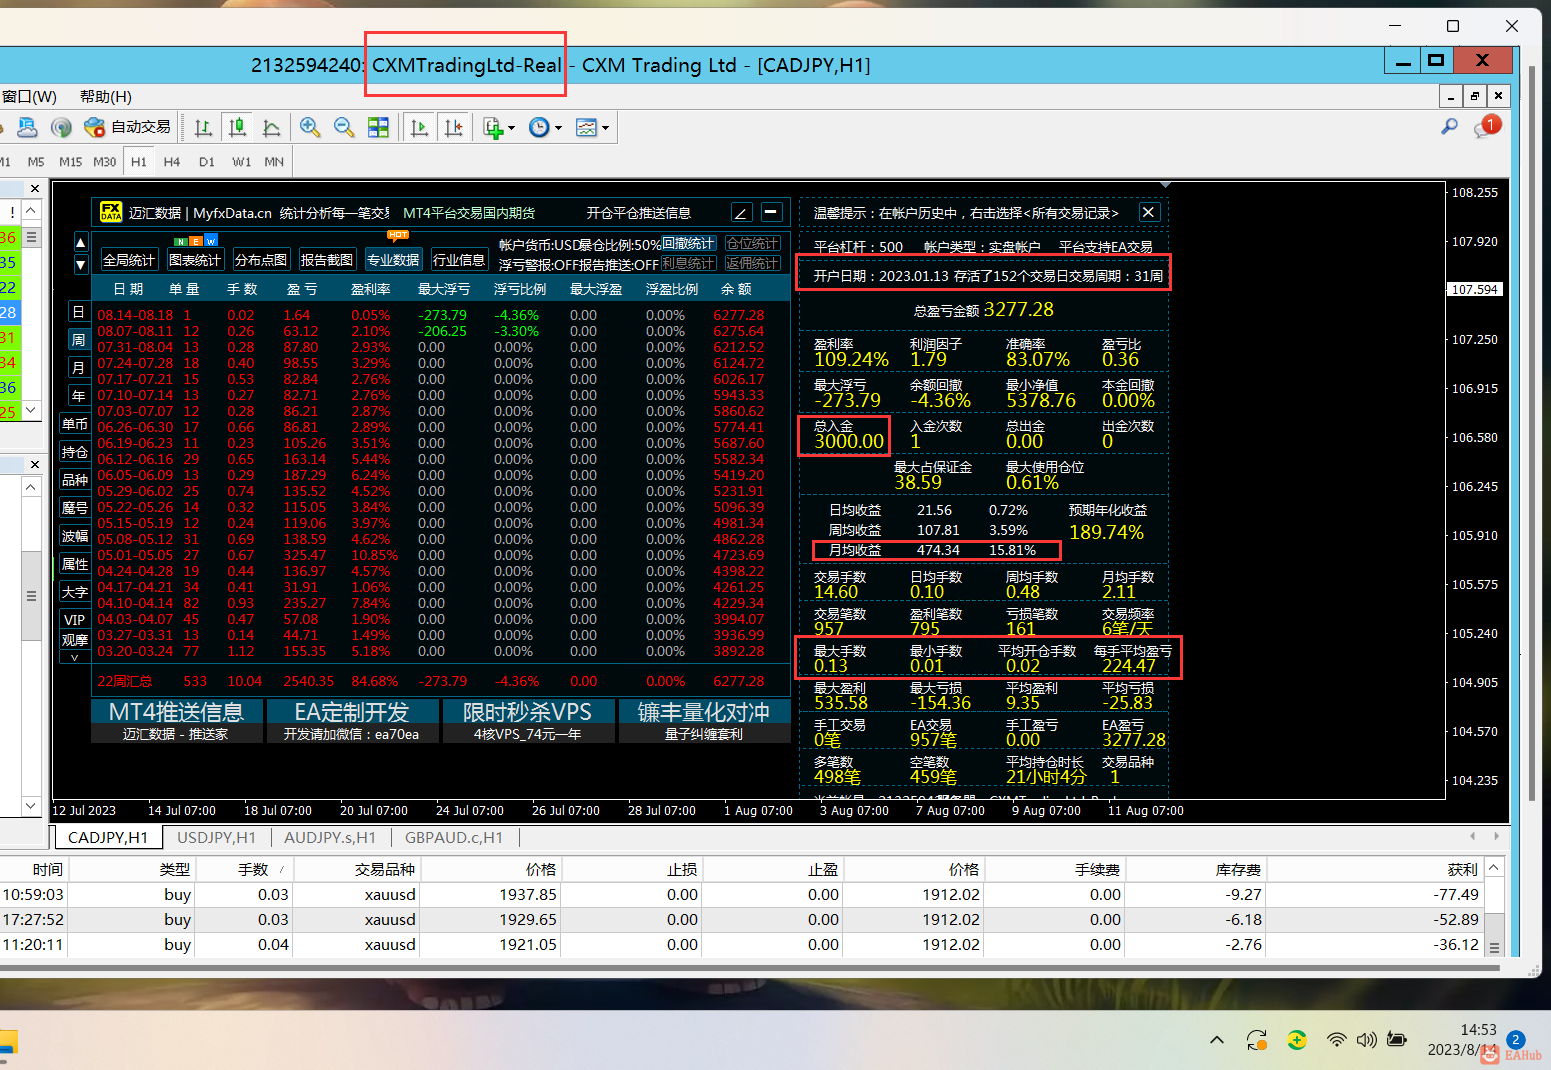Select the 魔号 magic number side button
Screen dimensions: 1551x1070
click(x=75, y=508)
